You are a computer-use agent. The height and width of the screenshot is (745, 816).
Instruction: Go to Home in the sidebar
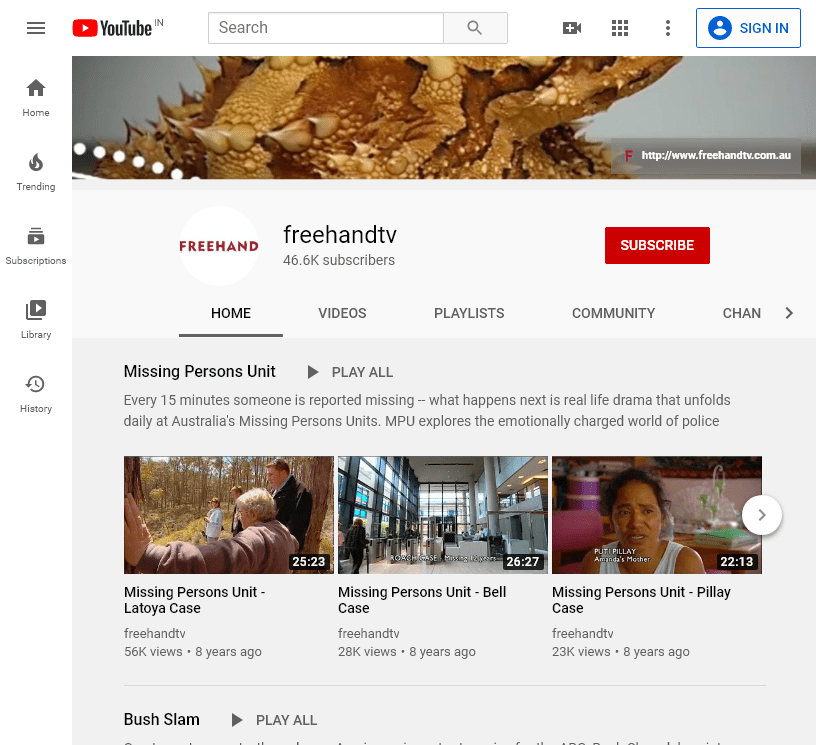click(x=36, y=98)
